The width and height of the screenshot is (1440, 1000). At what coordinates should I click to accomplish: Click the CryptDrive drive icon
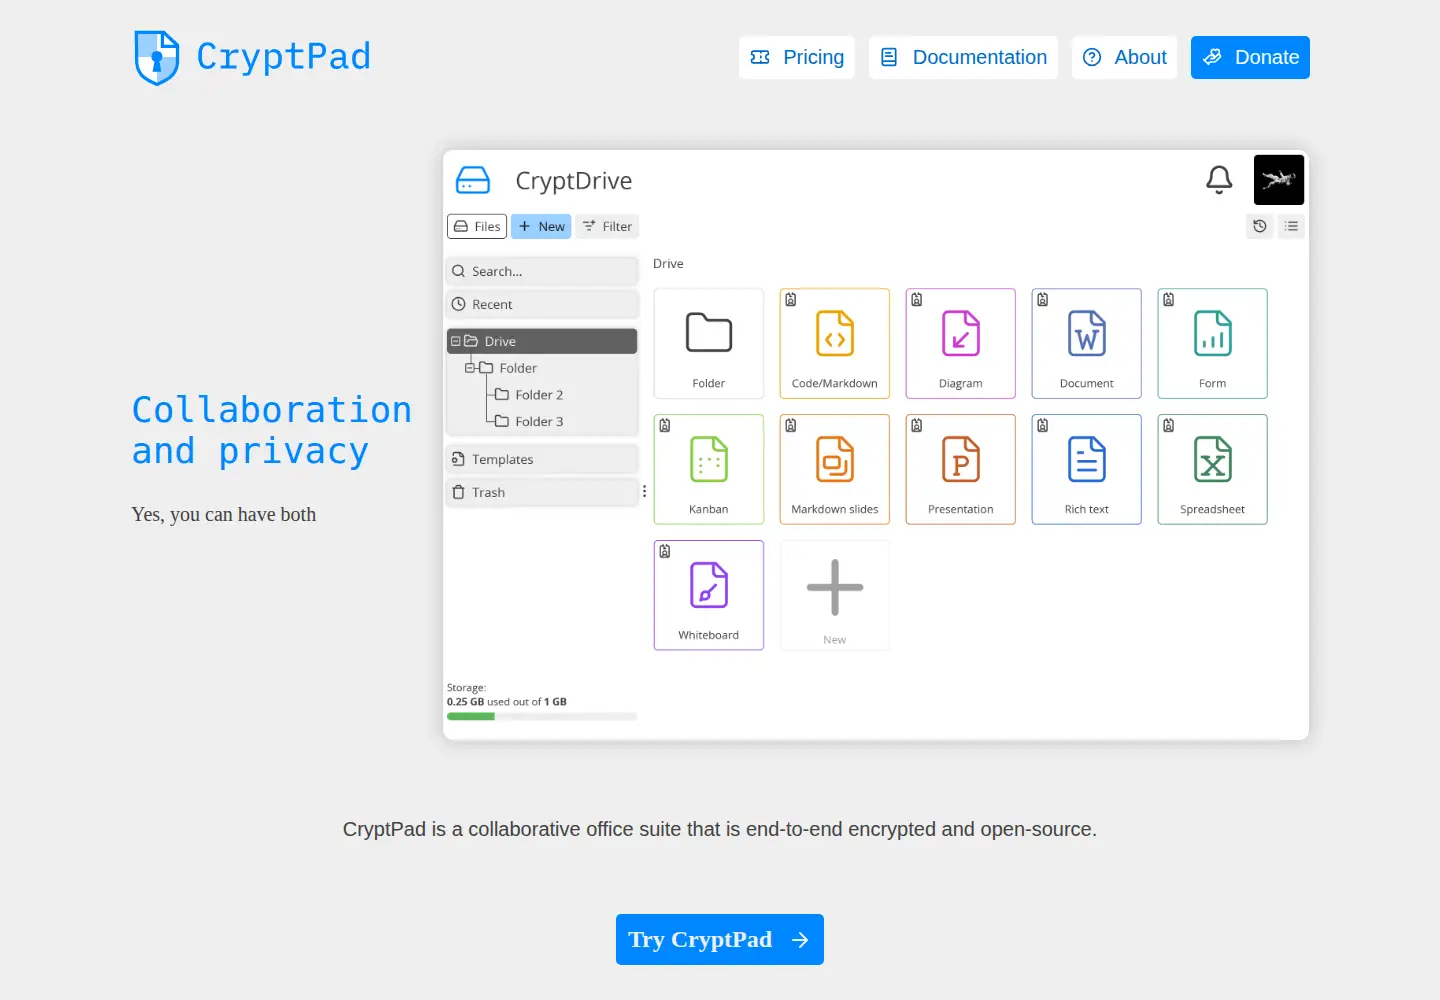pyautogui.click(x=473, y=180)
